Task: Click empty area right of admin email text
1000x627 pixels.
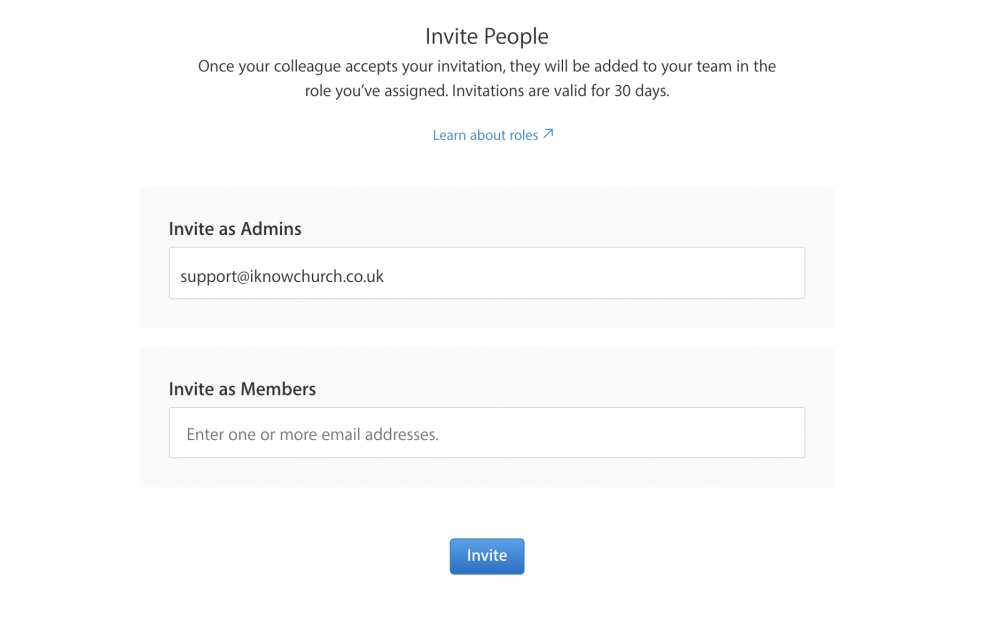Action: coord(593,273)
